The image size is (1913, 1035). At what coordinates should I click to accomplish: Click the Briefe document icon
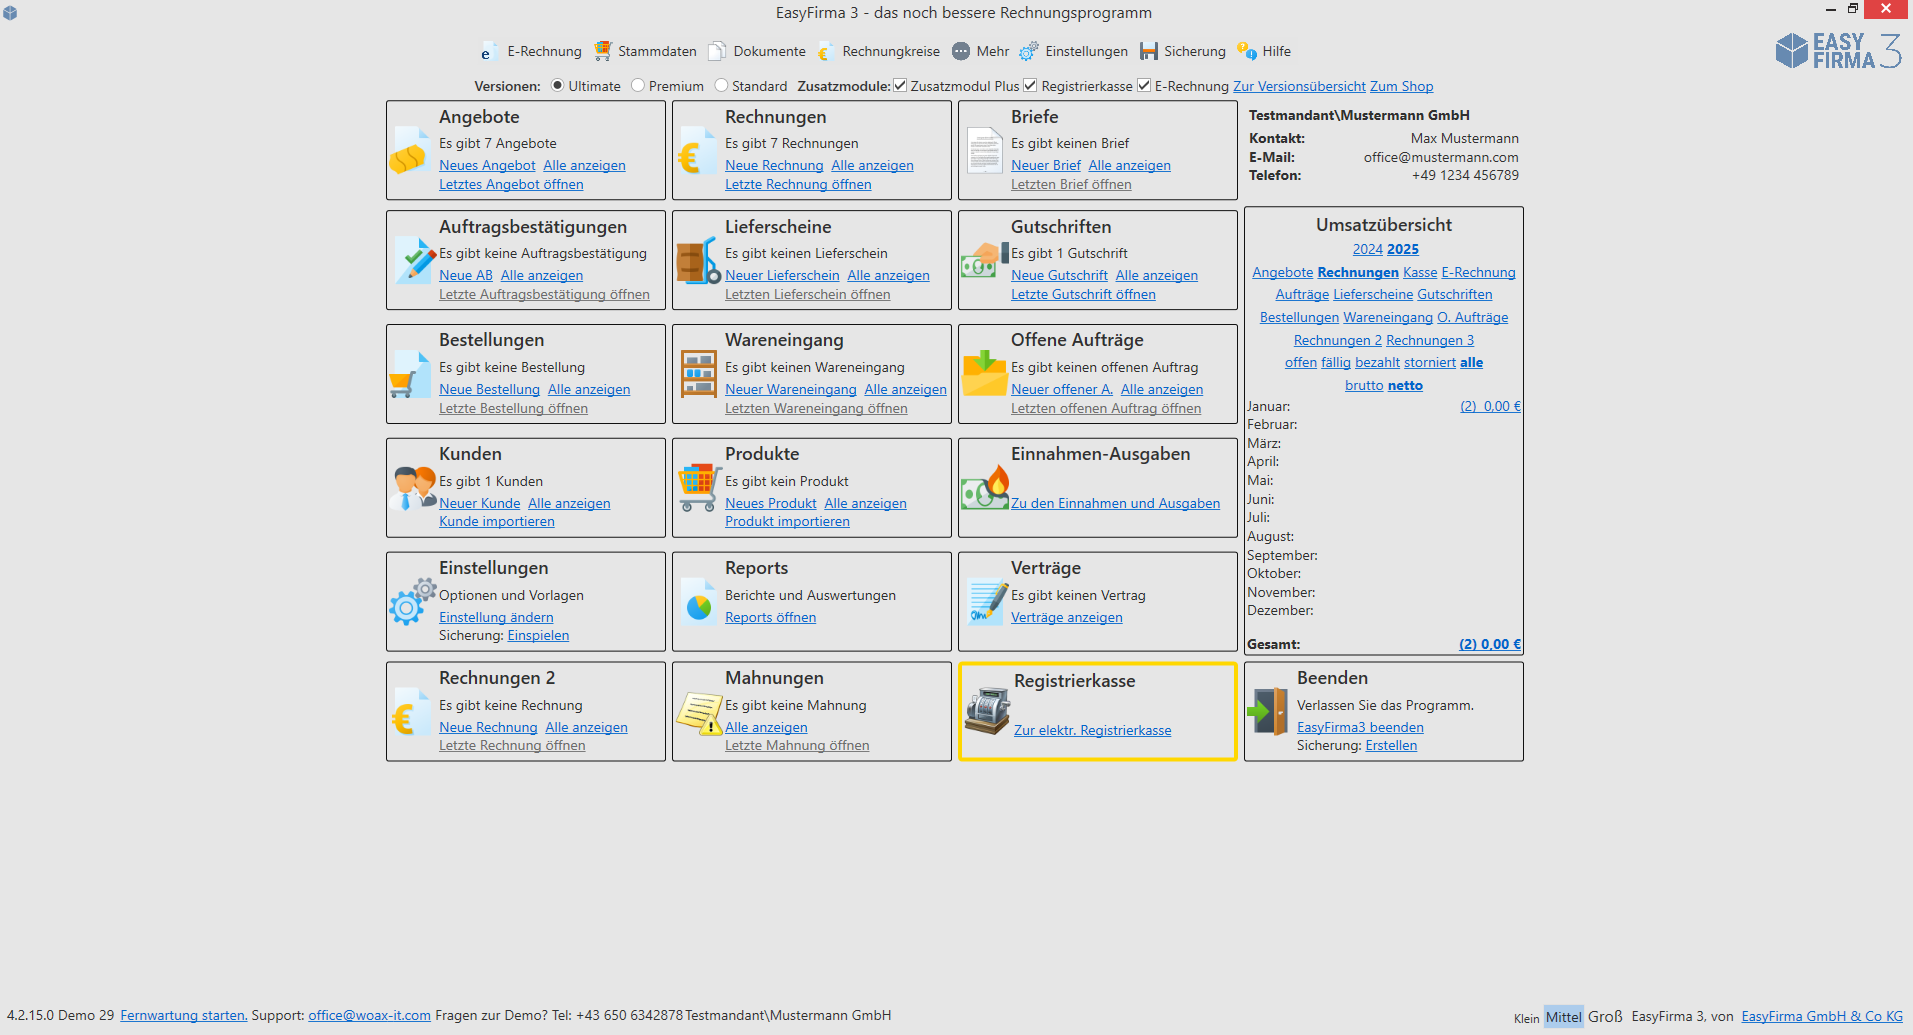985,152
